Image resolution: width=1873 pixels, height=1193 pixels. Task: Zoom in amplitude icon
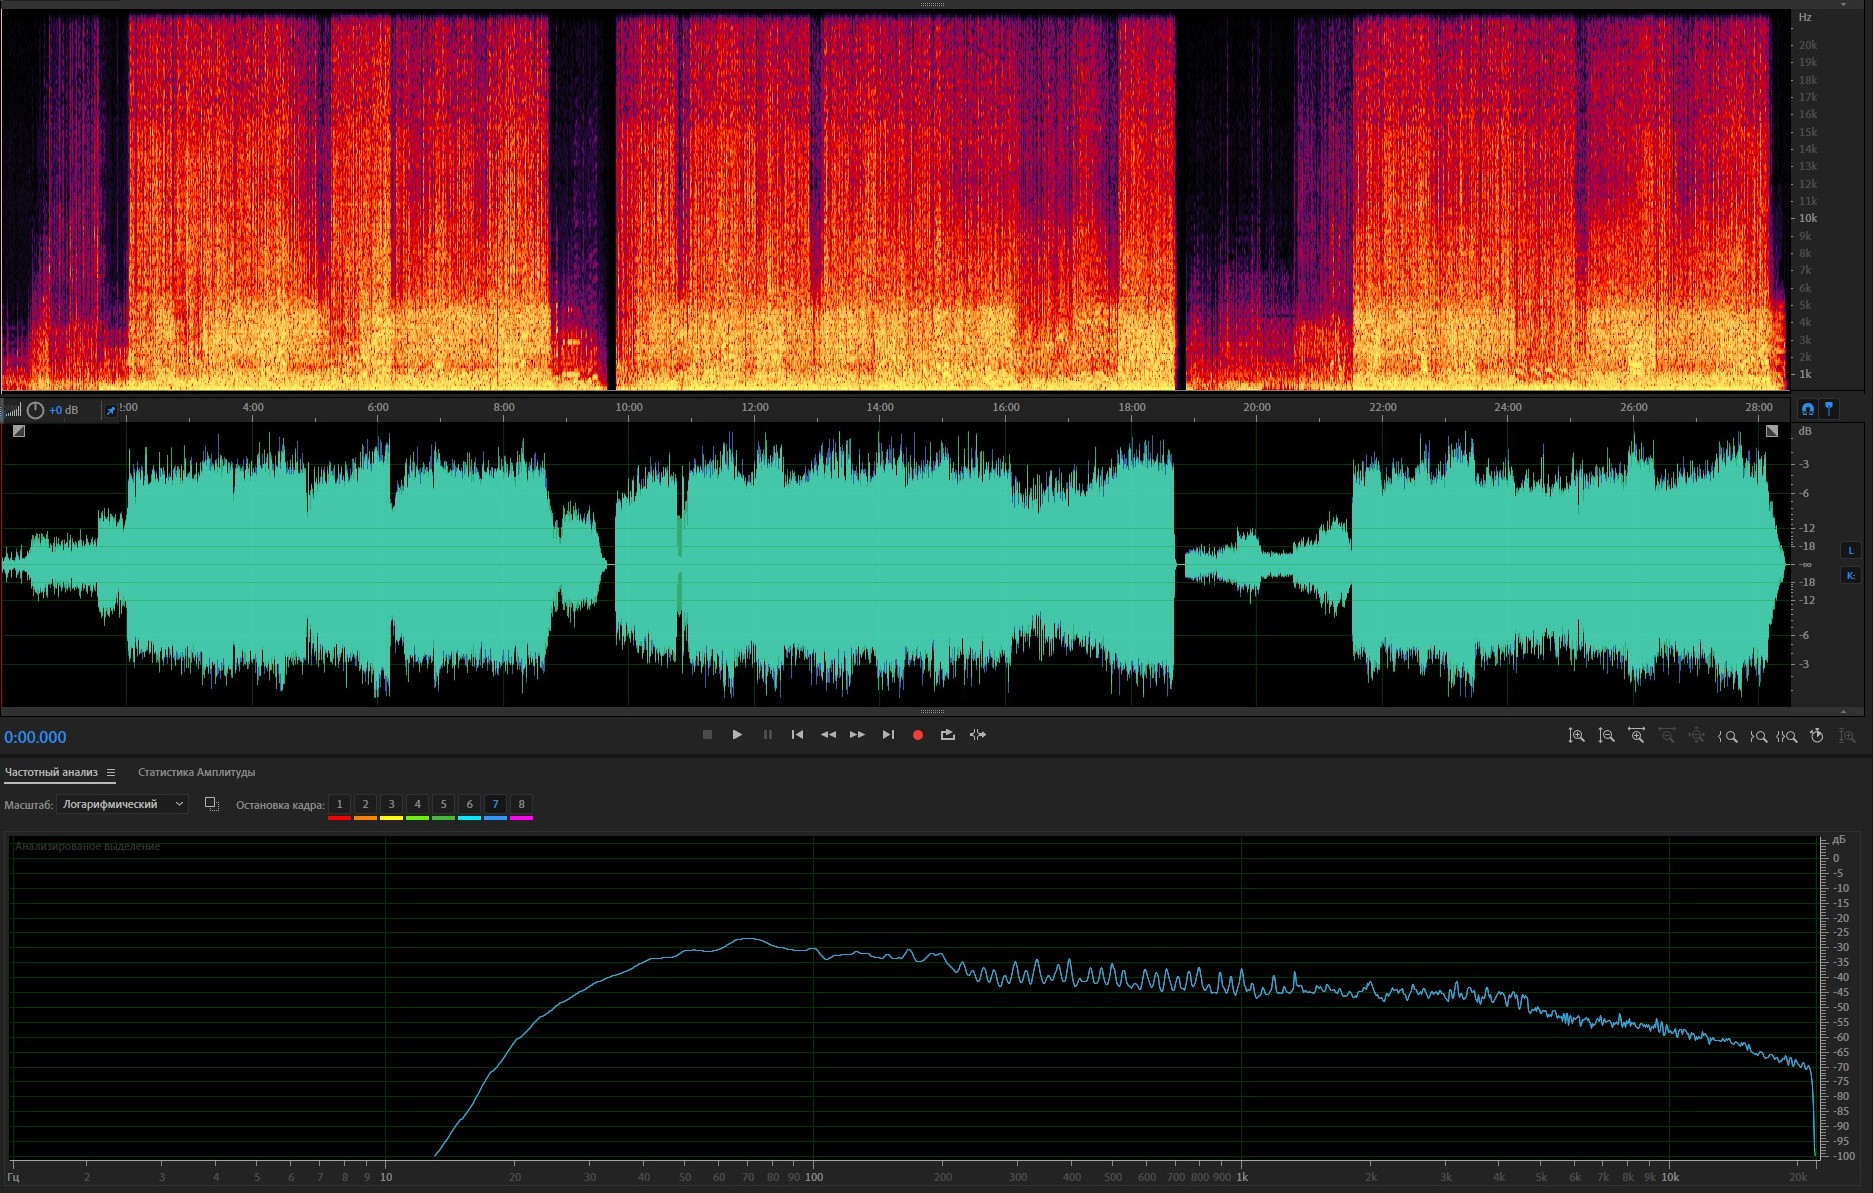coord(1576,736)
